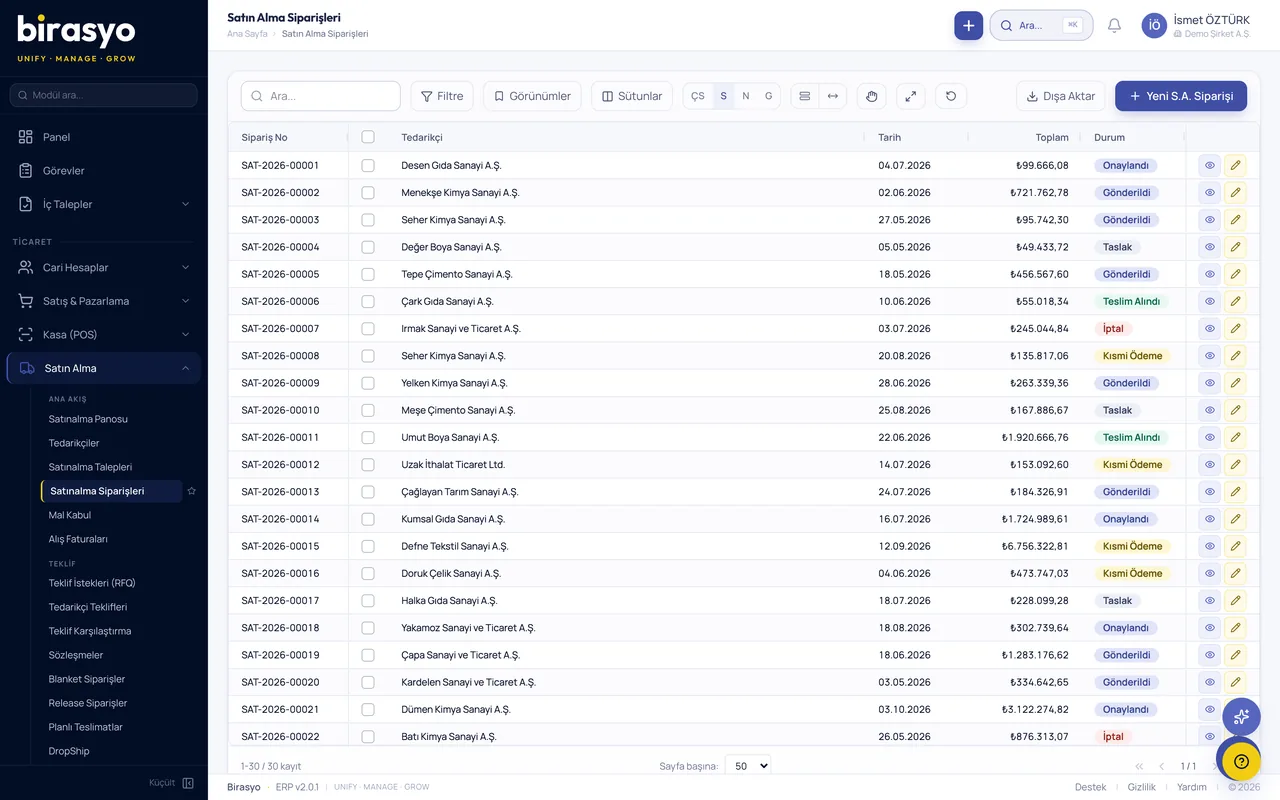View order SAT-2026-00001 using eye icon
This screenshot has width=1280, height=800.
tap(1209, 165)
